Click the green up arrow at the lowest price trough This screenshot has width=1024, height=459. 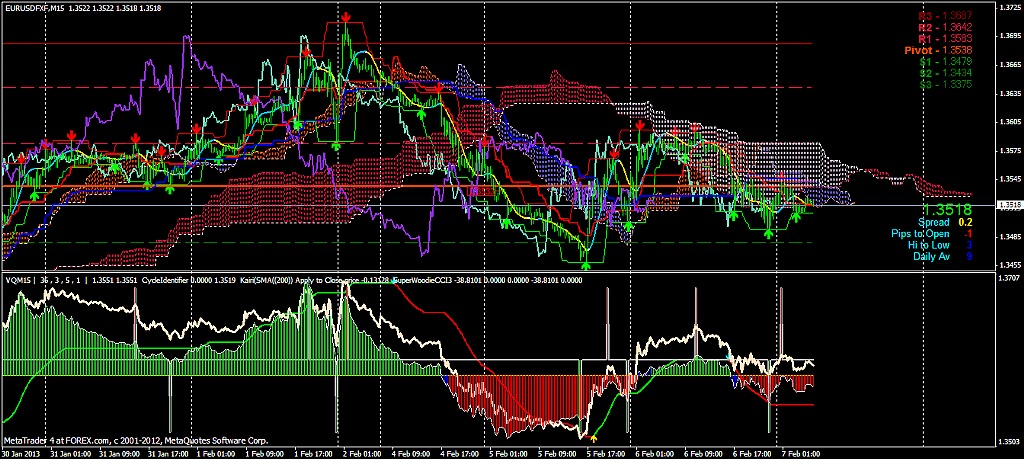pos(586,260)
